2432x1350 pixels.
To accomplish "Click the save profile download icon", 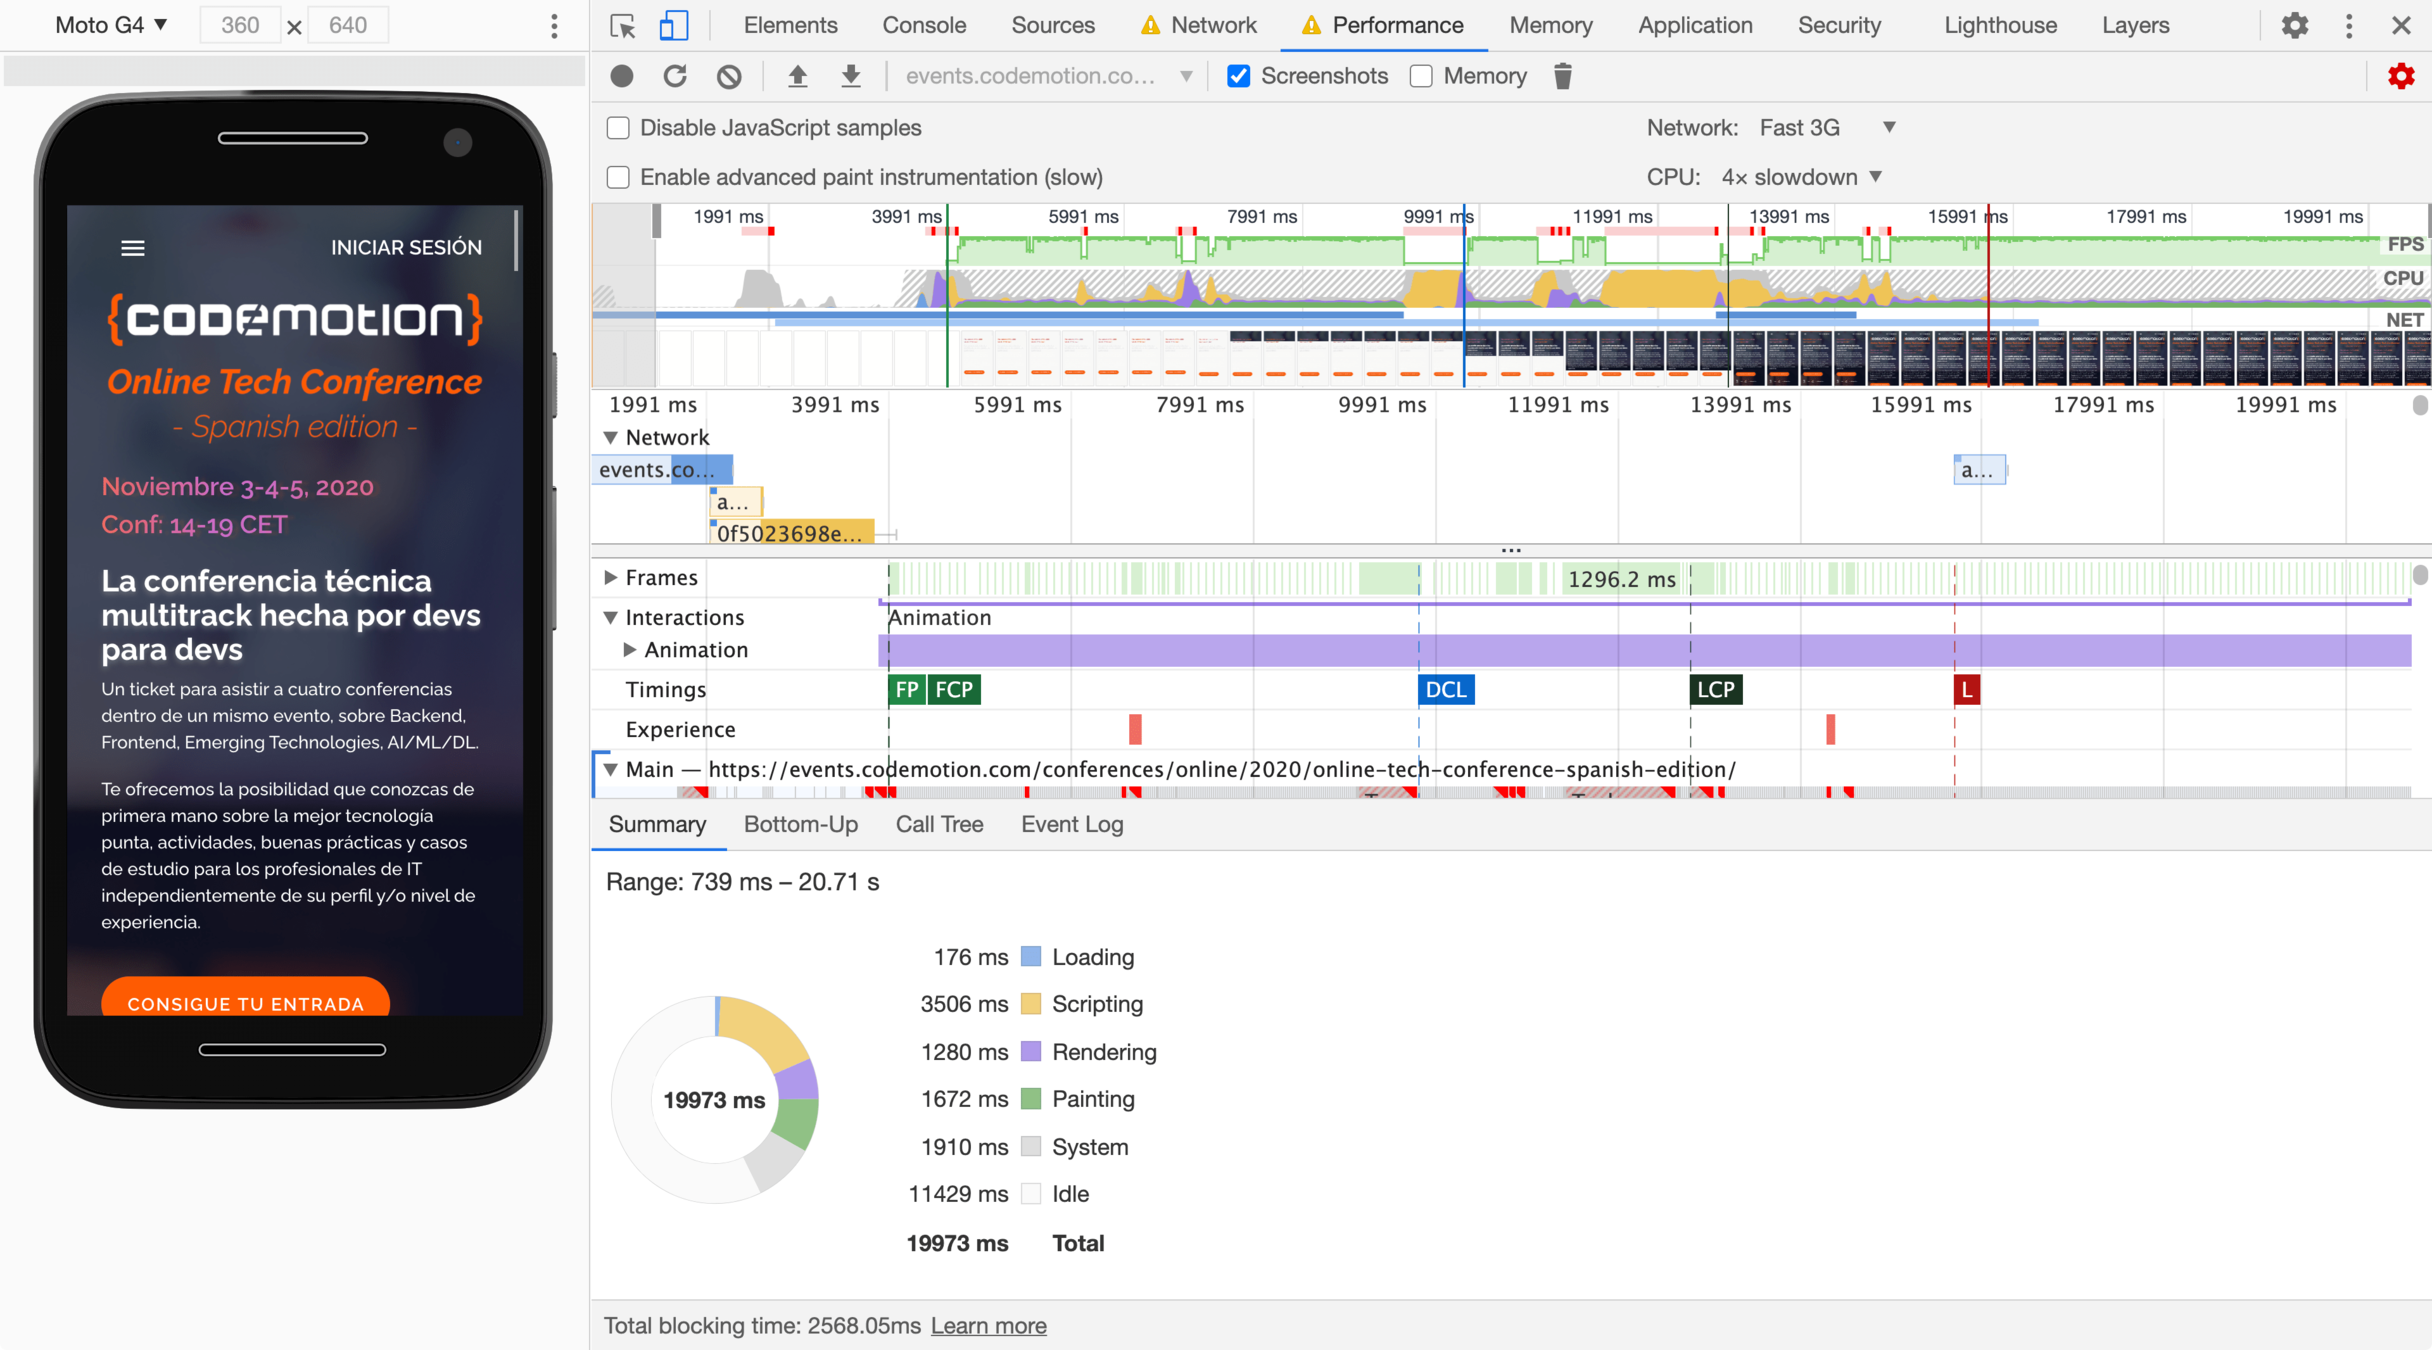I will click(x=851, y=76).
